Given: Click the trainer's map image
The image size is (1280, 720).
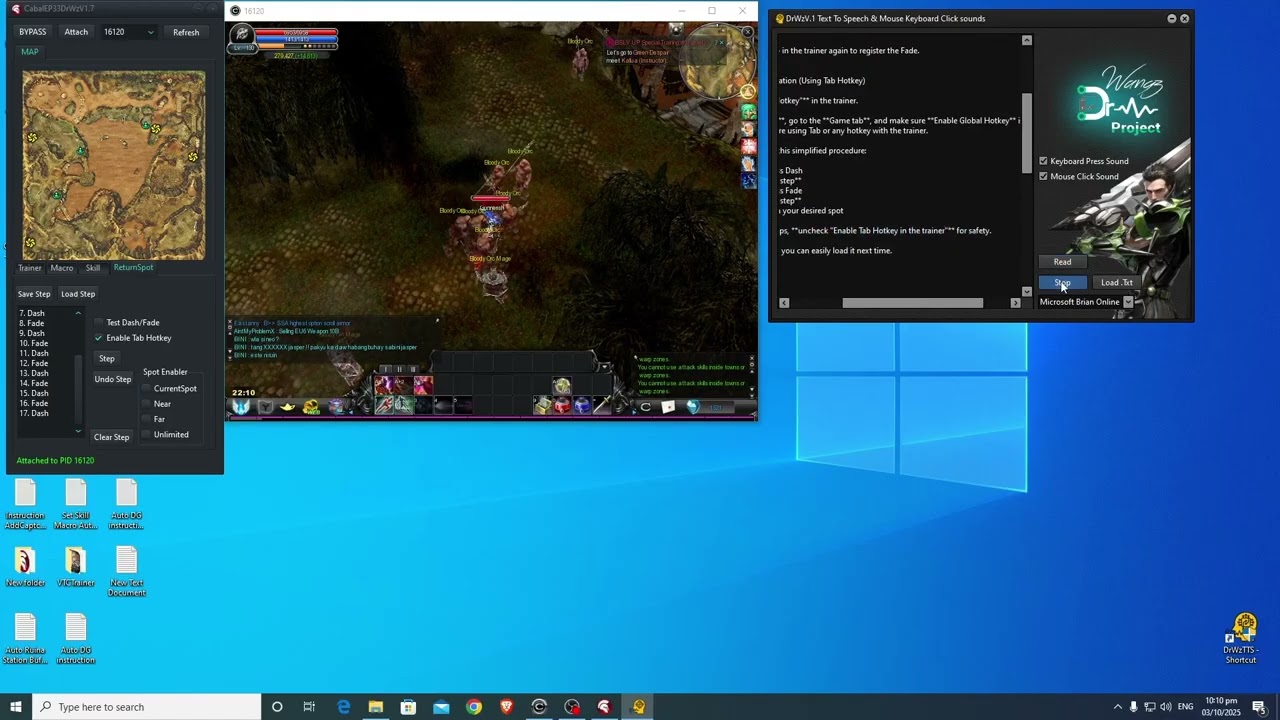Looking at the screenshot, I should pos(113,165).
